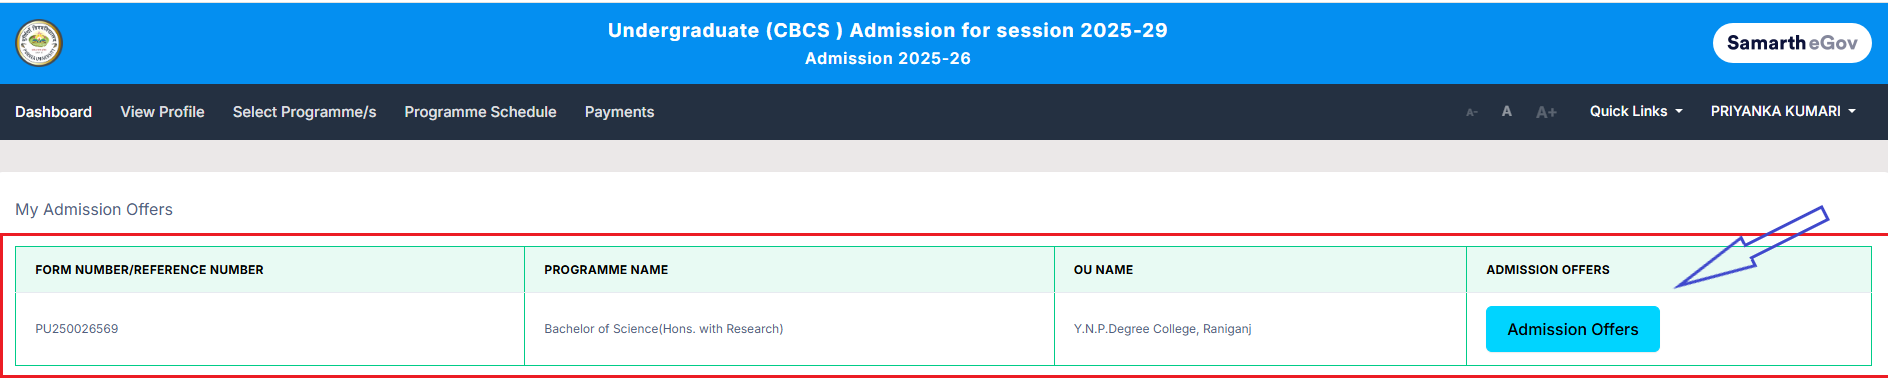This screenshot has height=389, width=1888.
Task: Reset font size with A icon
Action: pos(1507,111)
